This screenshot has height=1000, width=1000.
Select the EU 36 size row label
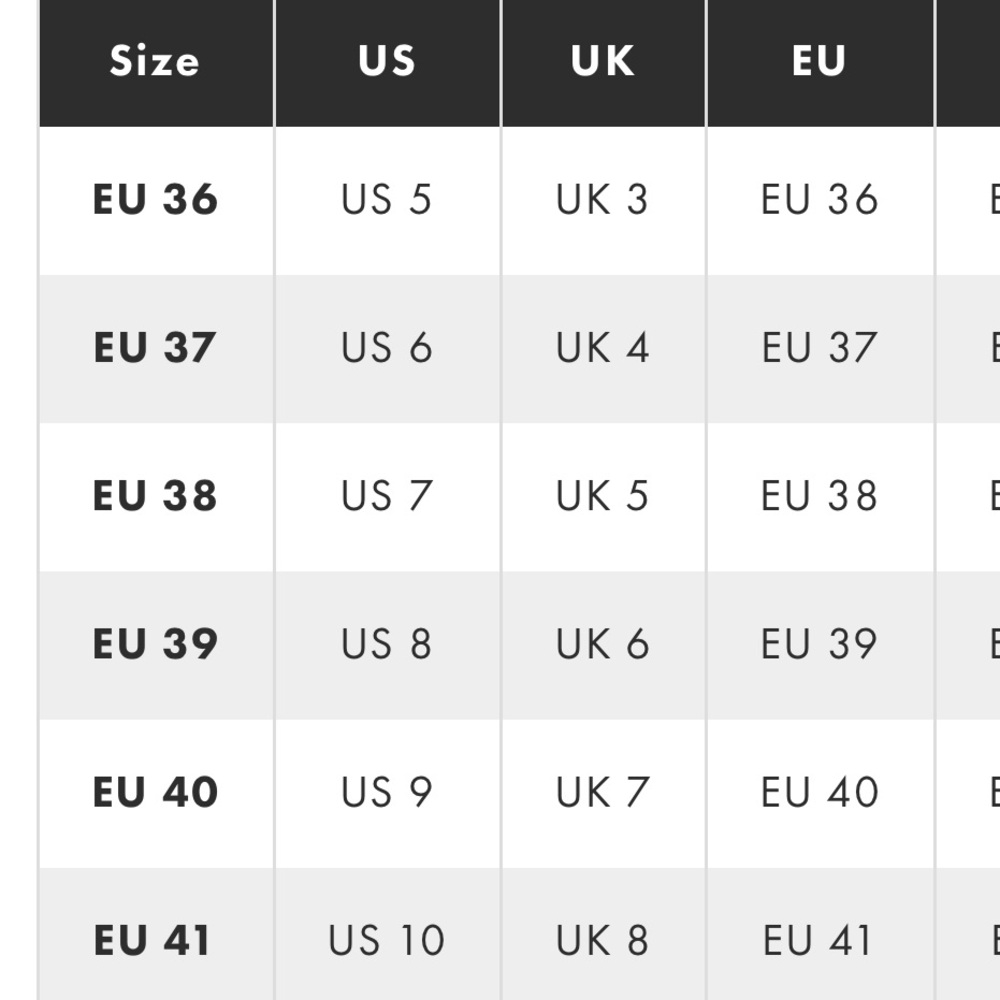coord(156,200)
